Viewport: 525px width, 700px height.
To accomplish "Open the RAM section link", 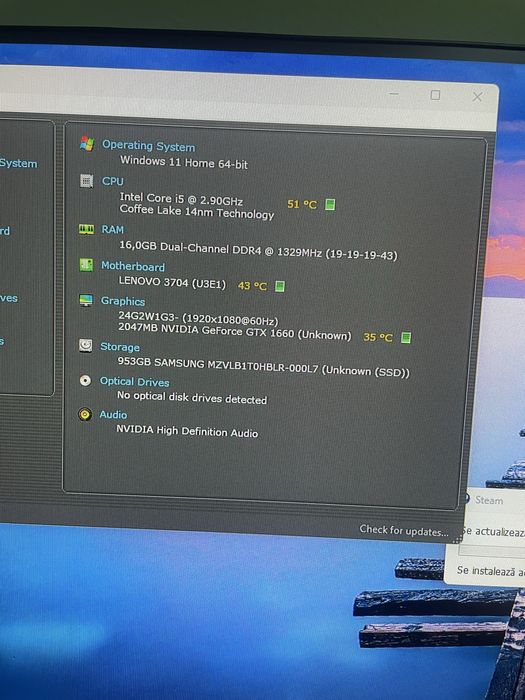I will pyautogui.click(x=112, y=229).
